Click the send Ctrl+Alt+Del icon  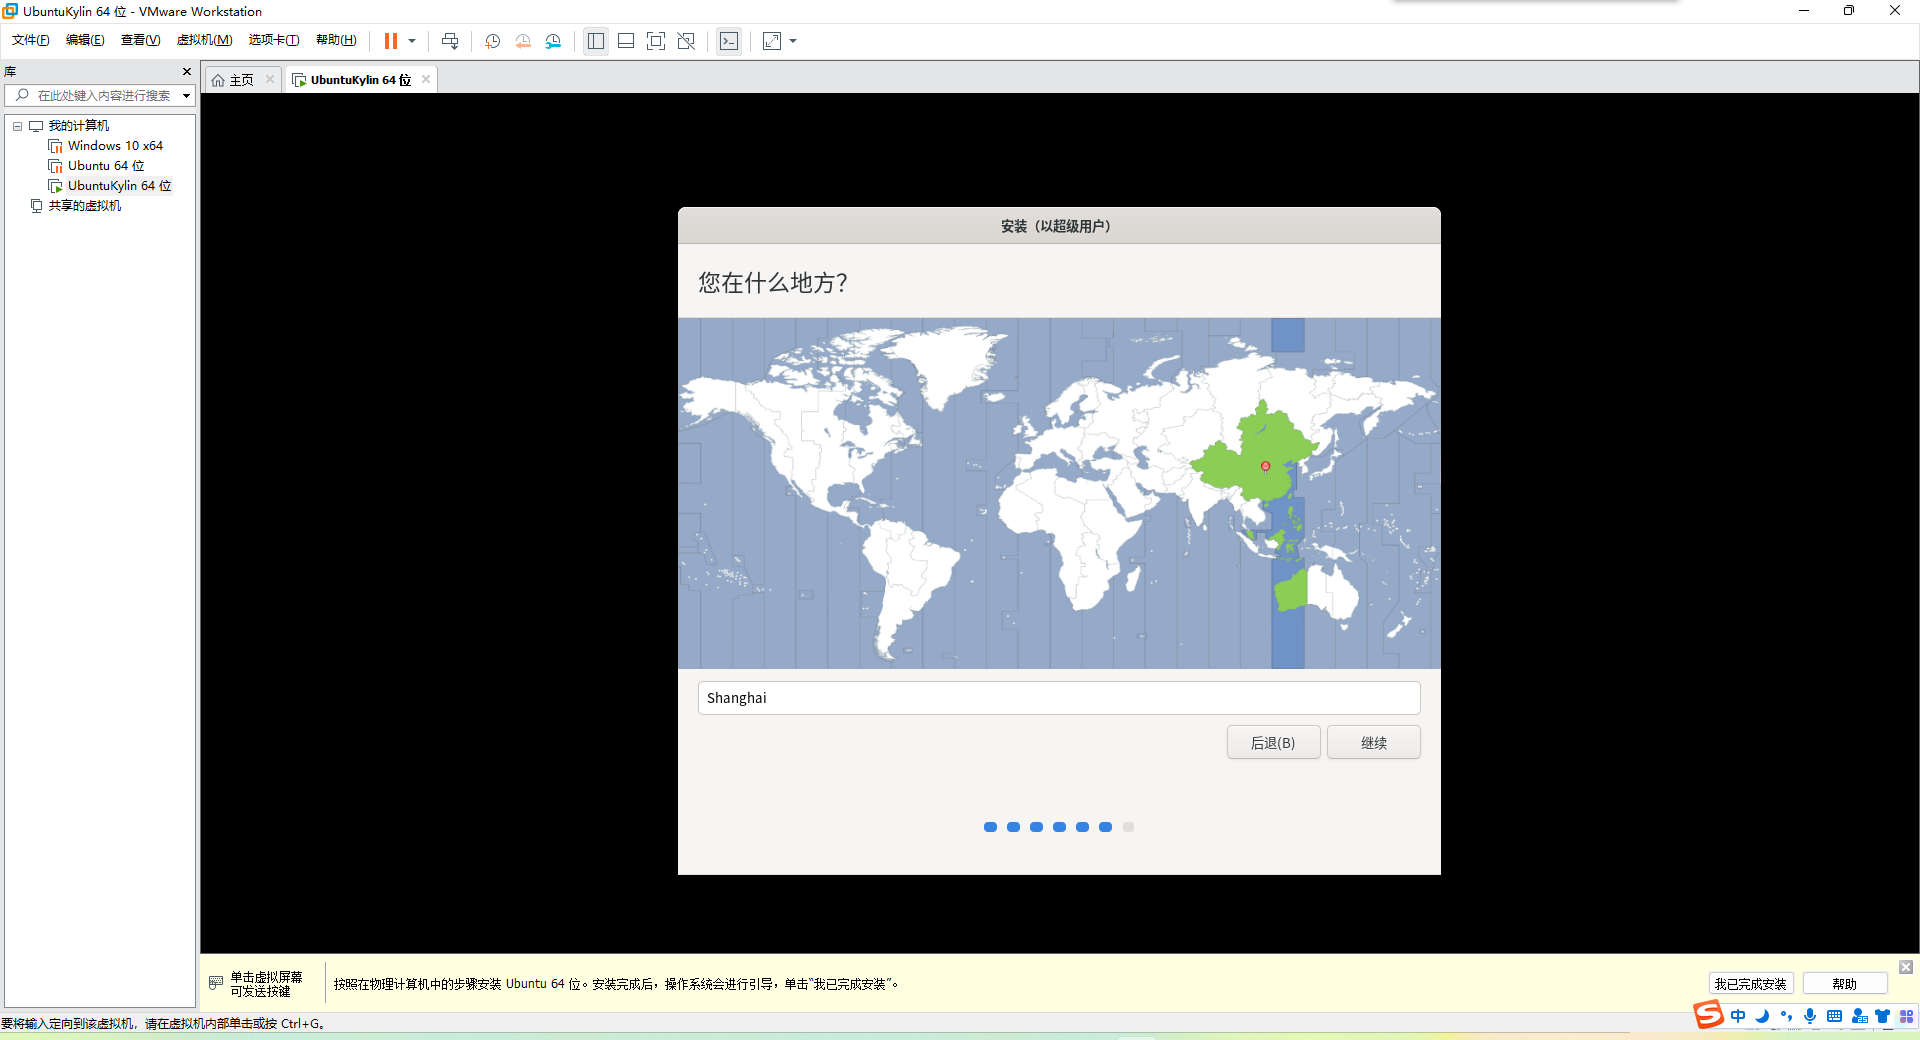tap(450, 41)
